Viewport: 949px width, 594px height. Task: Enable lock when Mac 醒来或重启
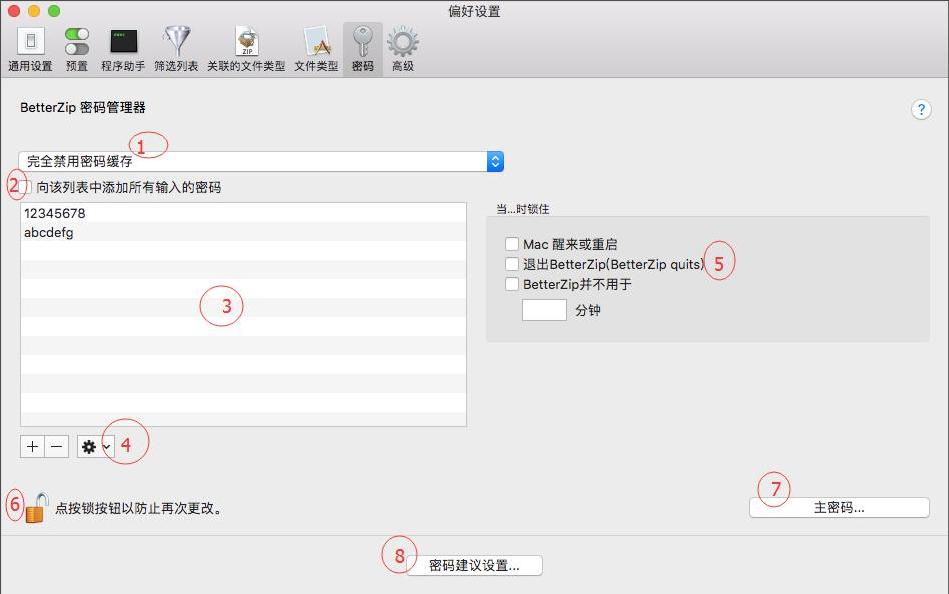pyautogui.click(x=514, y=243)
